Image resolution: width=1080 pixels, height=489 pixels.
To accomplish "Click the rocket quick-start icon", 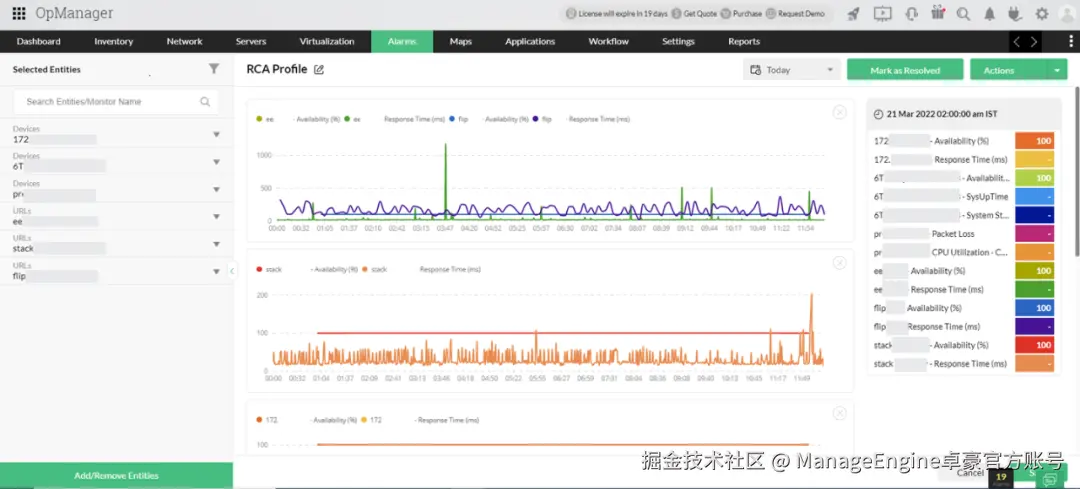I will (853, 14).
